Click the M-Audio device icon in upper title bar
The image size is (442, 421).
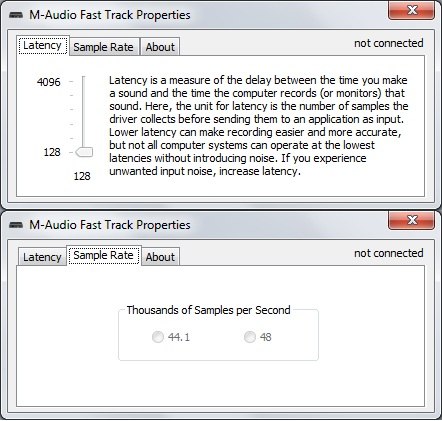pyautogui.click(x=16, y=15)
